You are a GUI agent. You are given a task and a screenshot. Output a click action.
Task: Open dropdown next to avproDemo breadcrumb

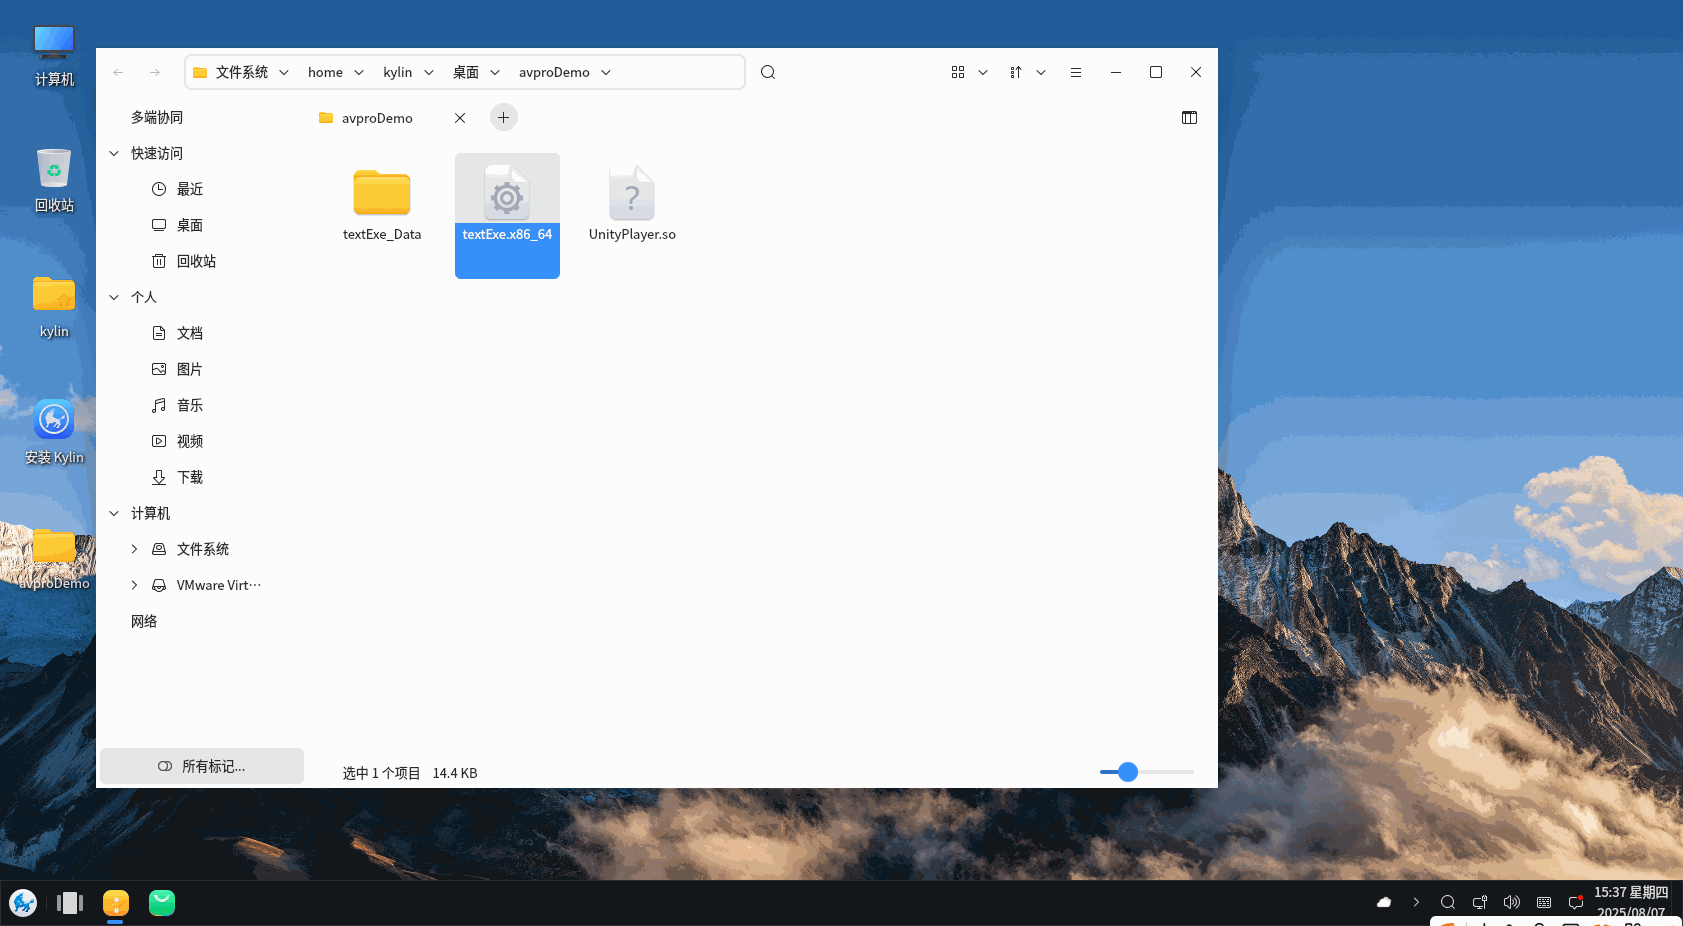point(606,72)
